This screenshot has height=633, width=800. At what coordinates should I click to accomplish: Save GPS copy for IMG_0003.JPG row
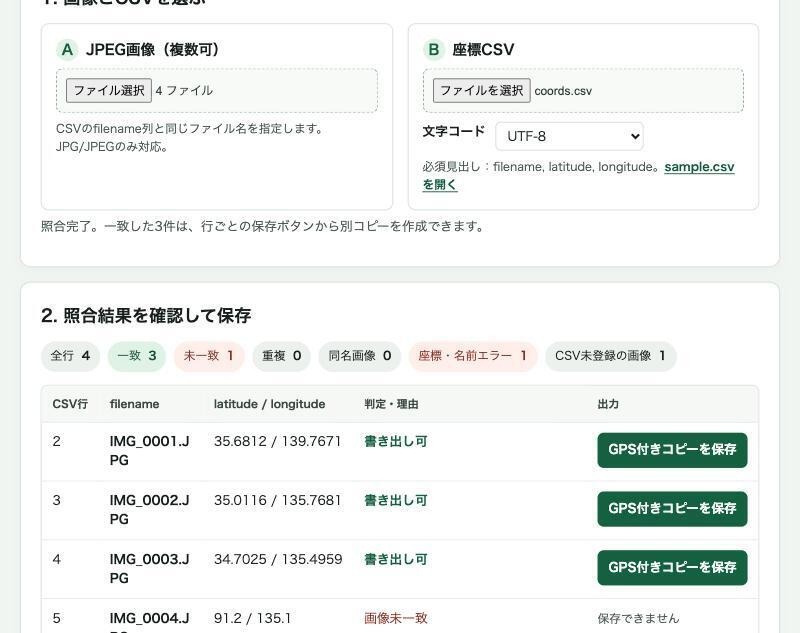tap(672, 567)
